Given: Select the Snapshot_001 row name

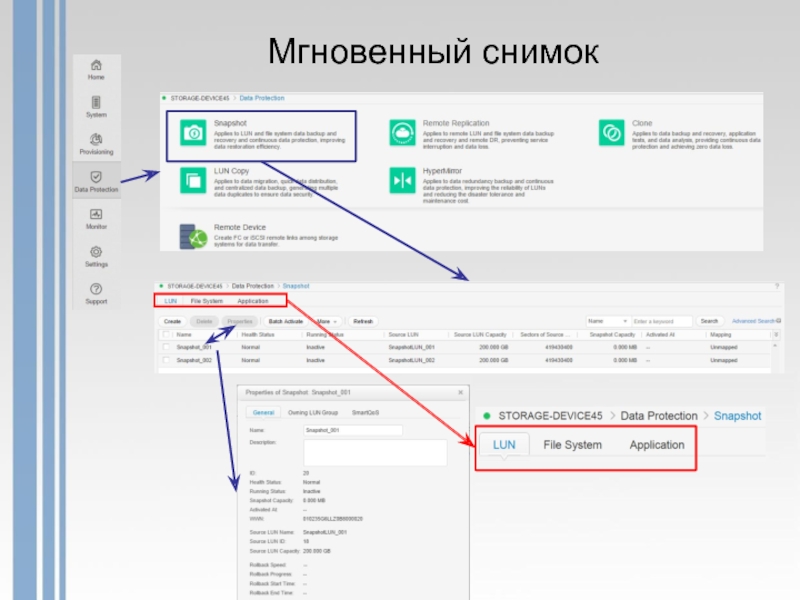Looking at the screenshot, I should pyautogui.click(x=194, y=347).
